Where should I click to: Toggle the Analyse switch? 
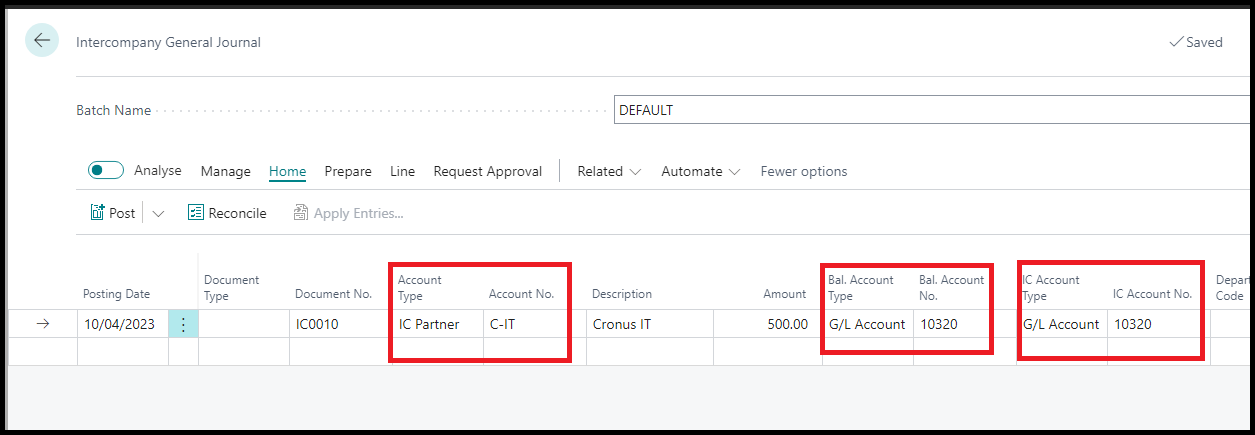pos(106,171)
